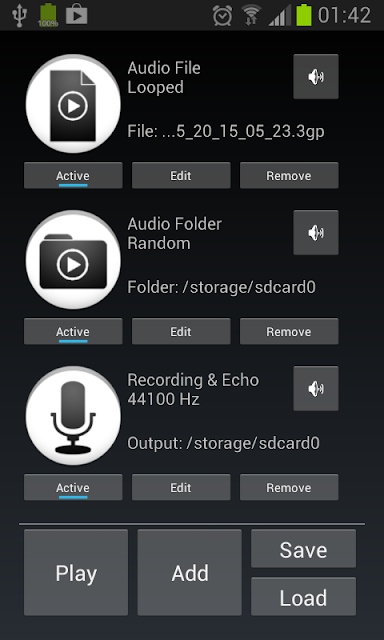Remove the Audio Folder item
Image resolution: width=384 pixels, height=640 pixels.
click(x=289, y=331)
